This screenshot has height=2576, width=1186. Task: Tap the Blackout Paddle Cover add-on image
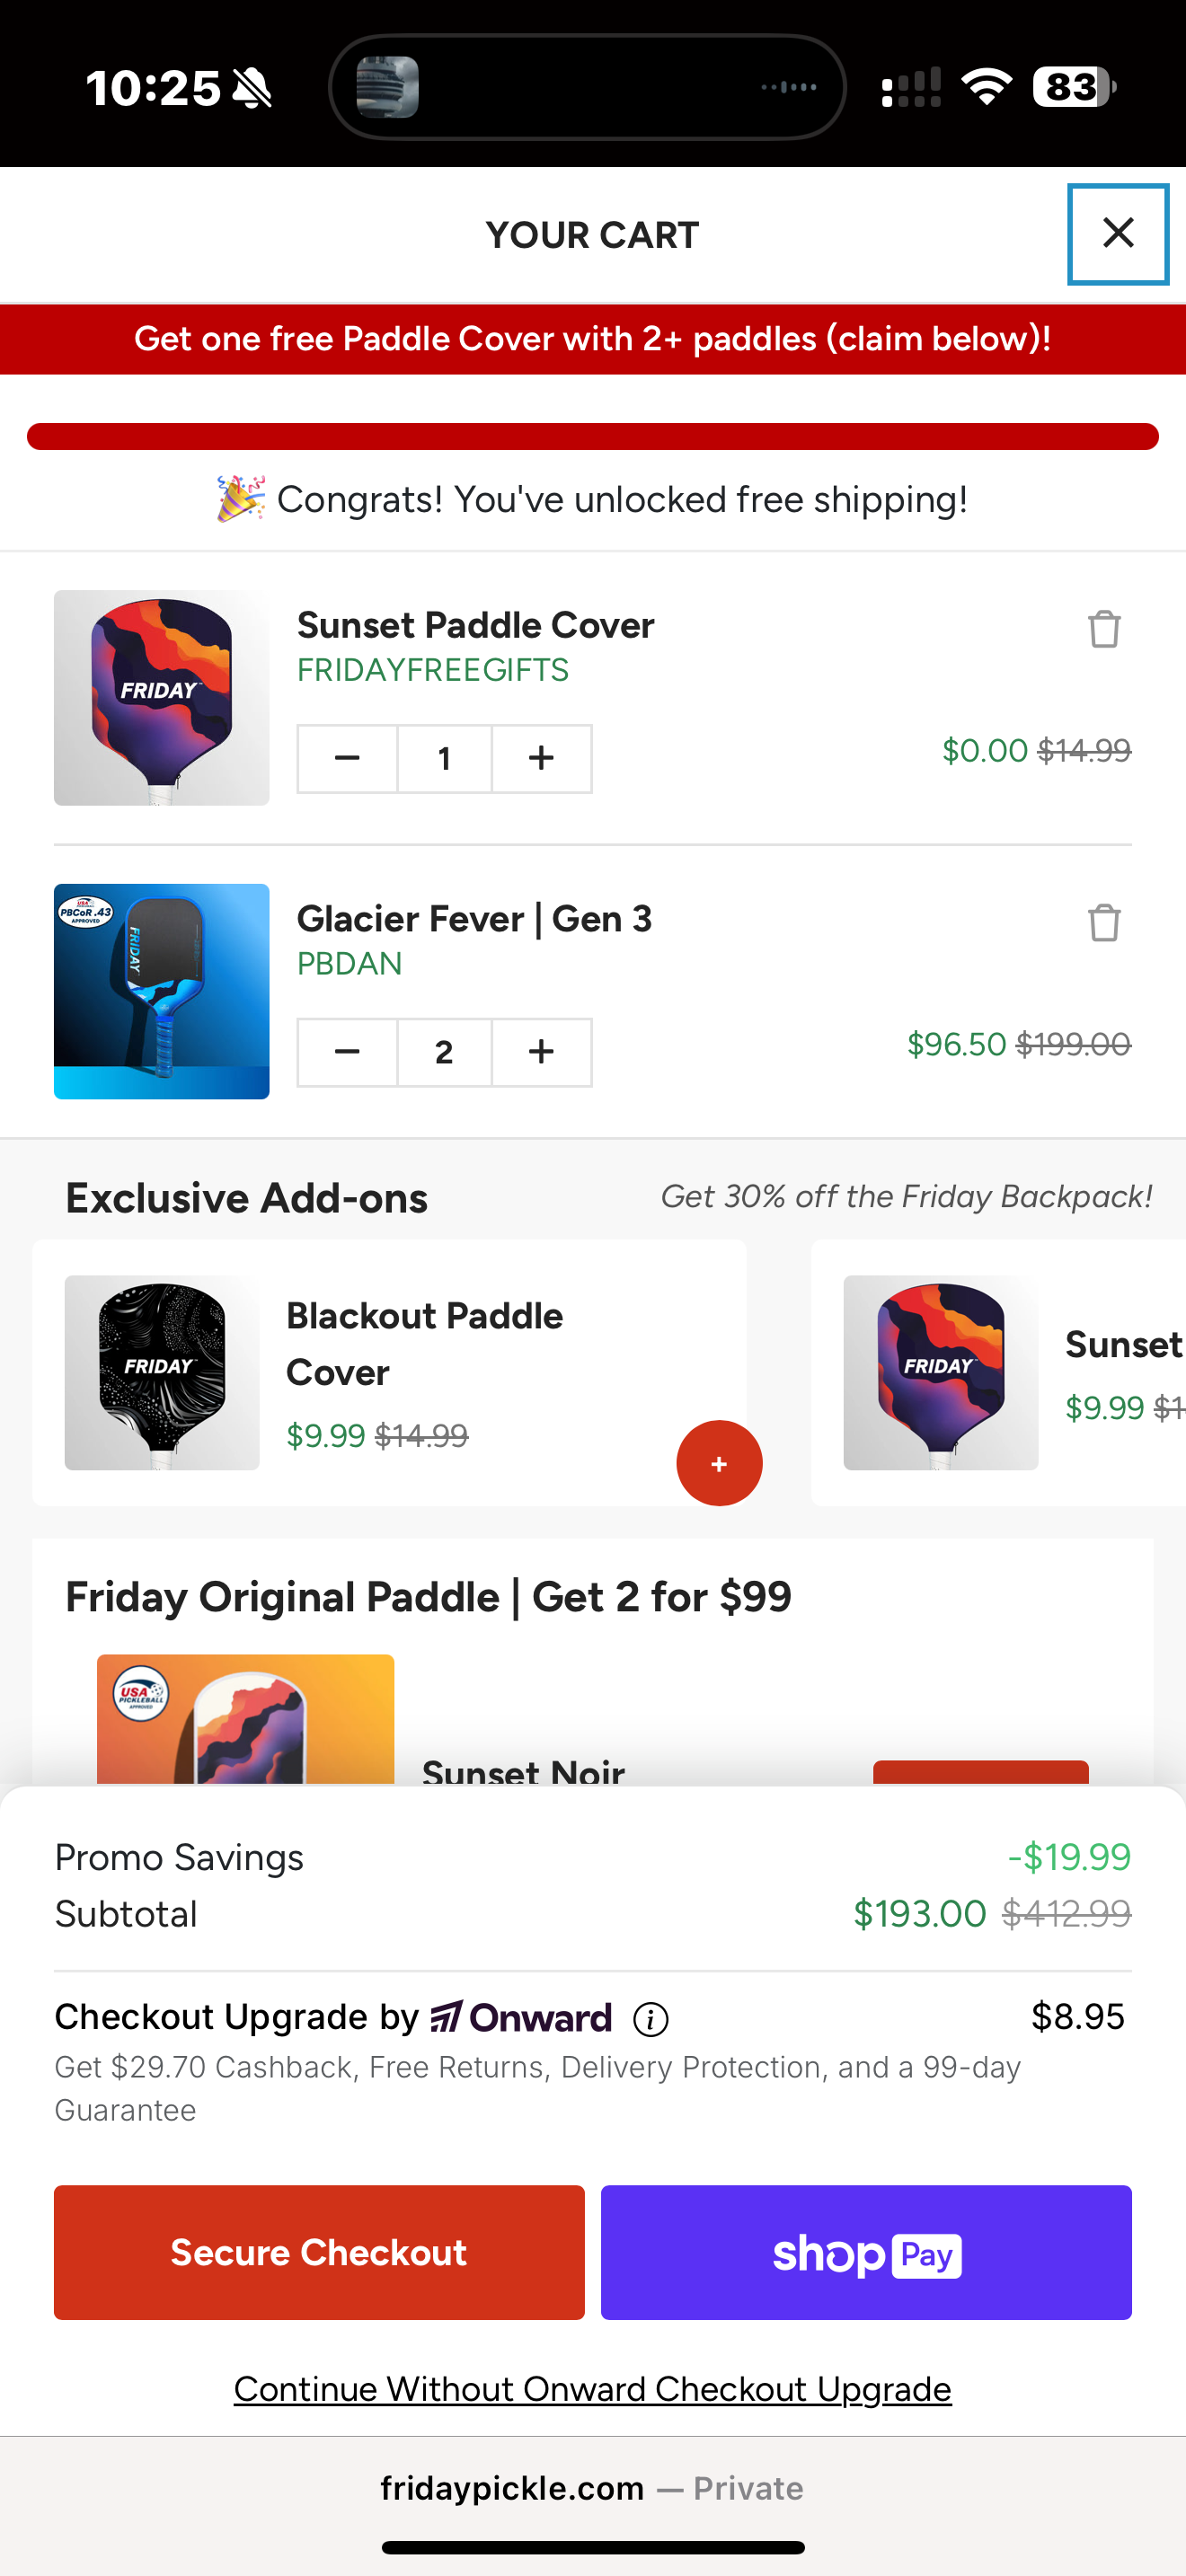point(162,1372)
